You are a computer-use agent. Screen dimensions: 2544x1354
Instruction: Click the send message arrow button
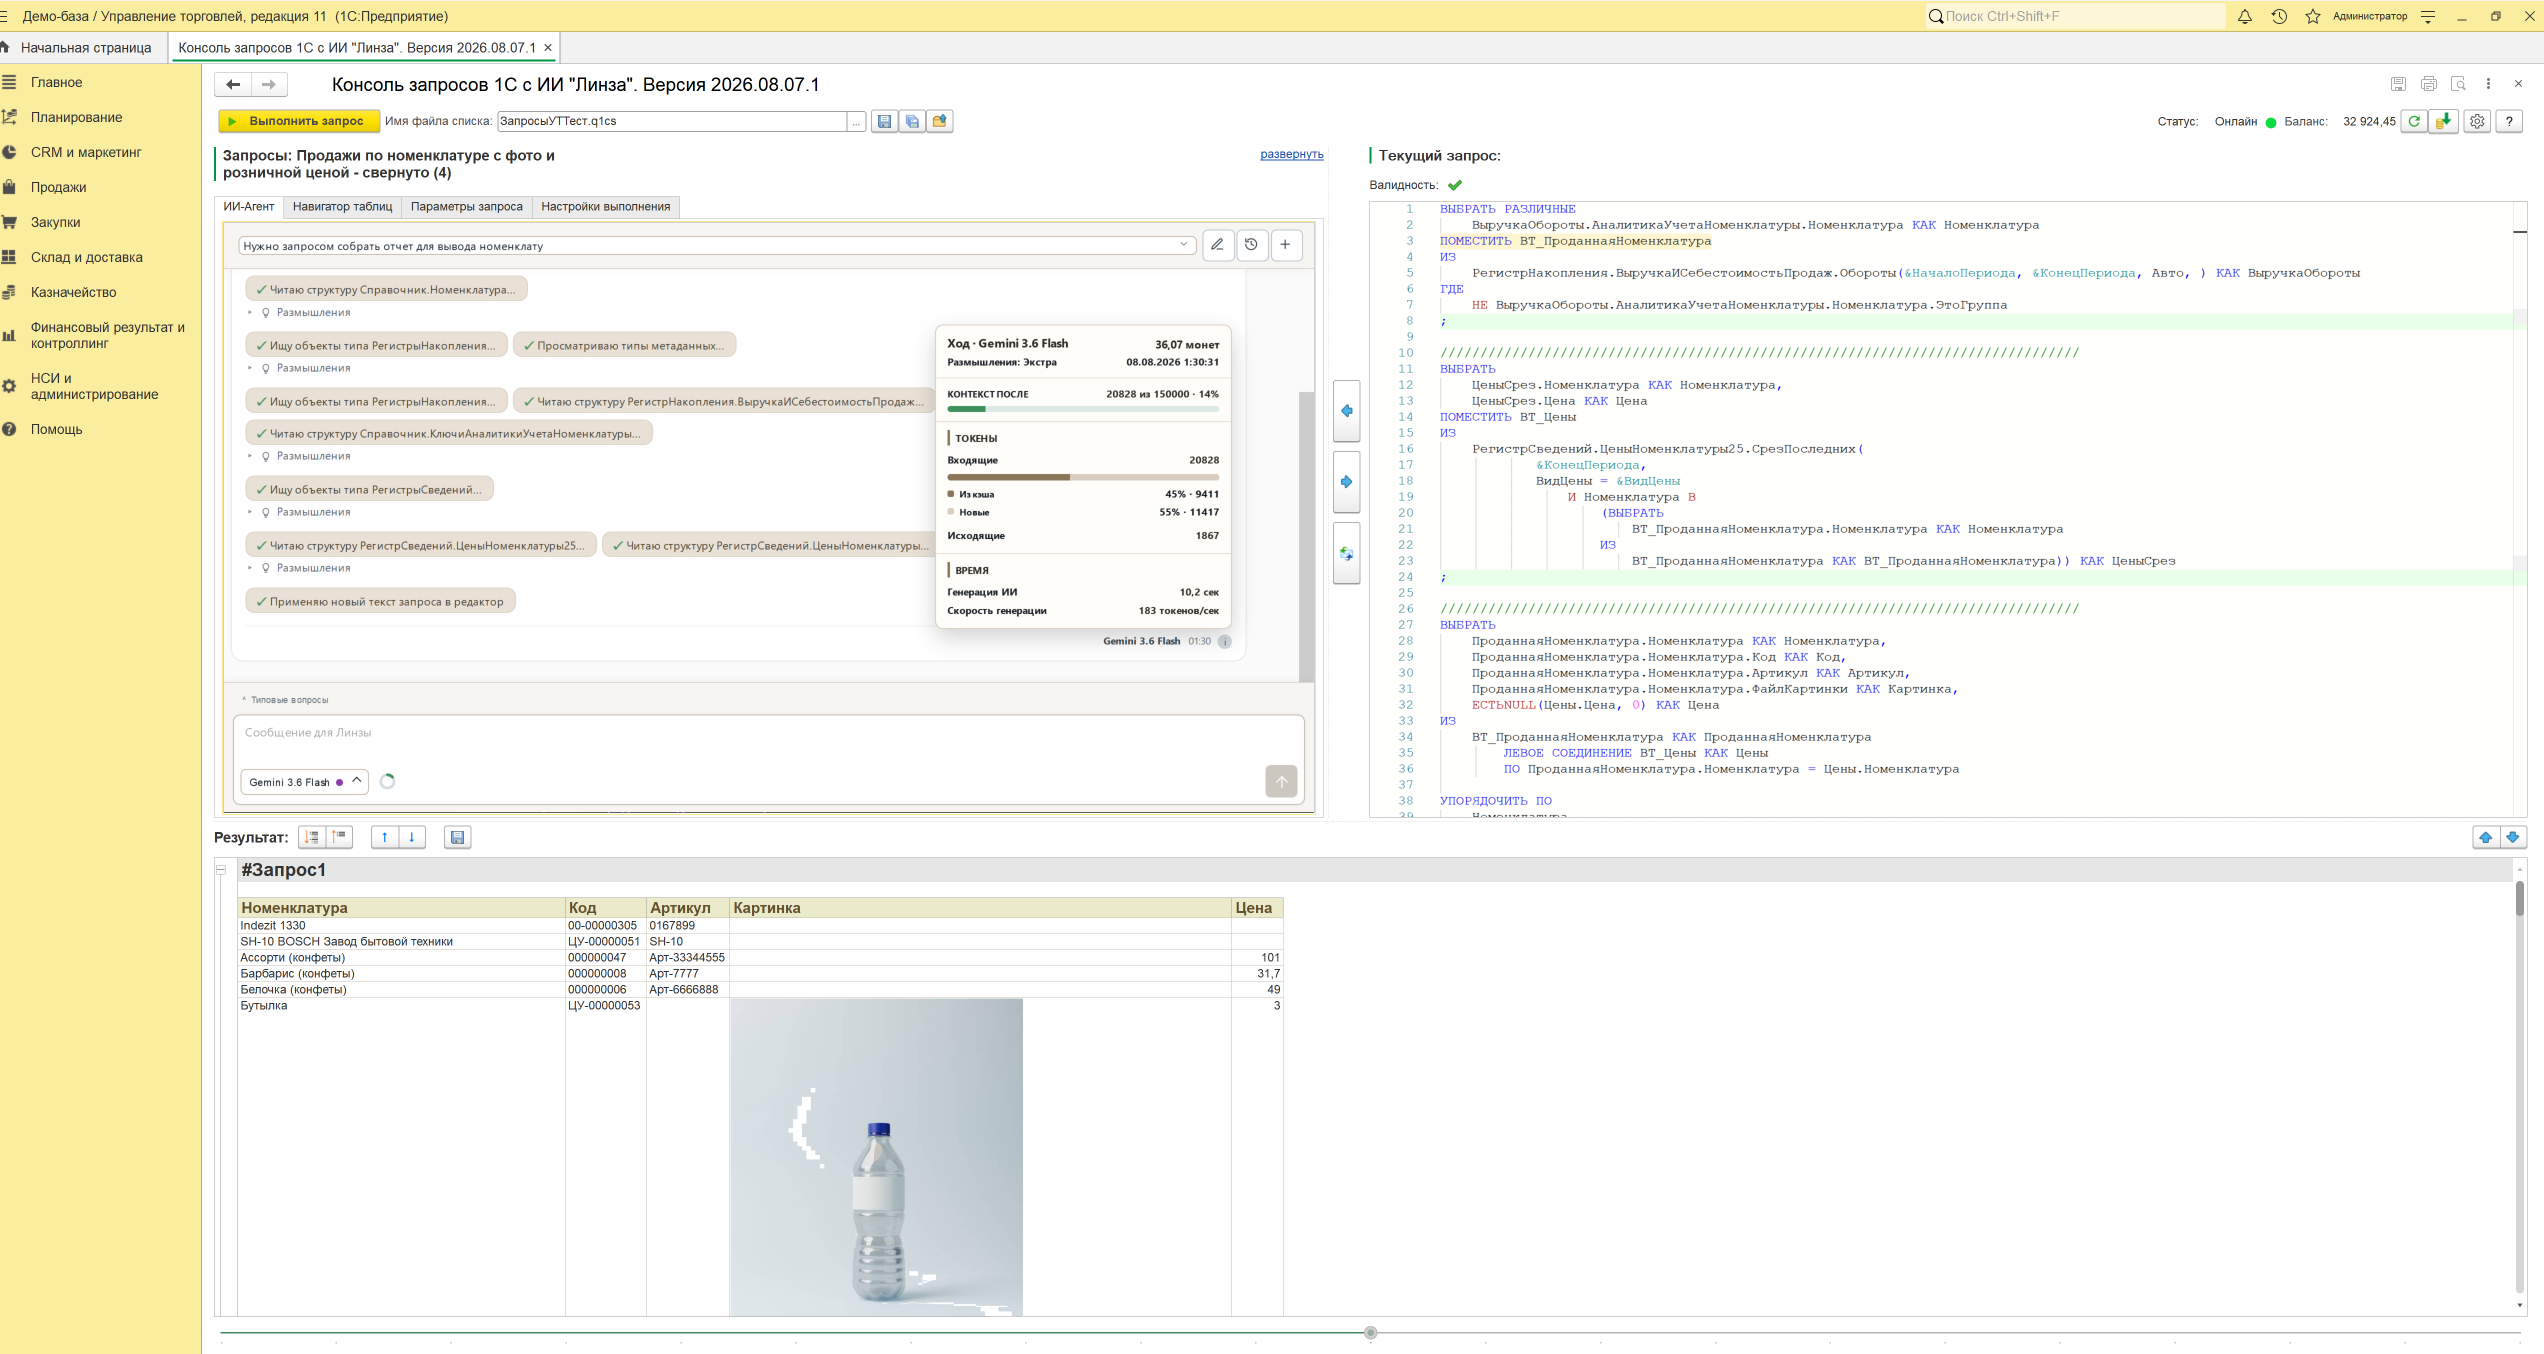pos(1281,781)
